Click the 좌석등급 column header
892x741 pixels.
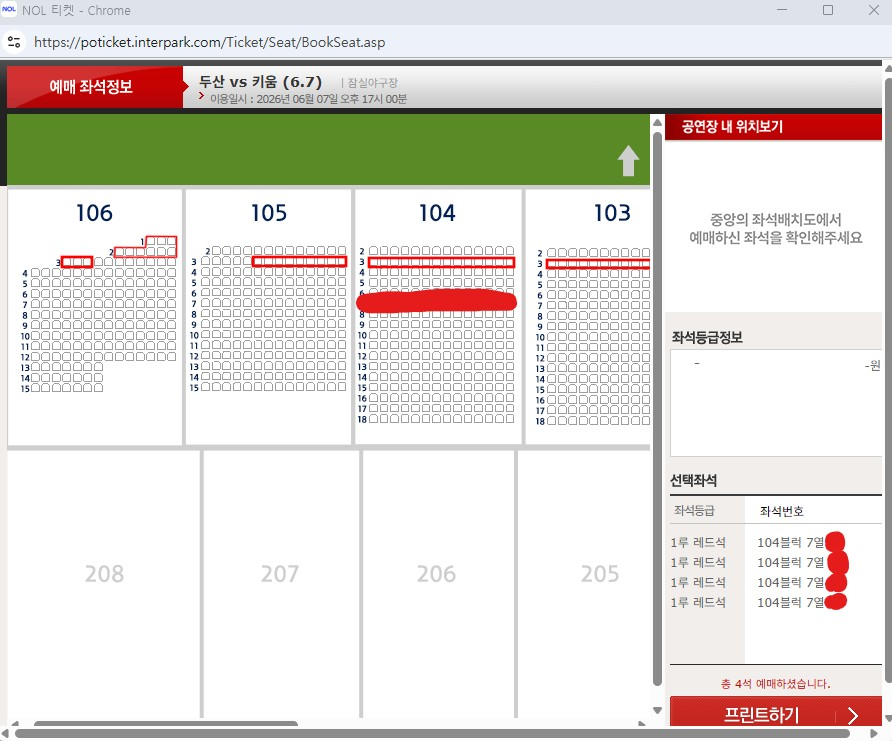point(694,511)
